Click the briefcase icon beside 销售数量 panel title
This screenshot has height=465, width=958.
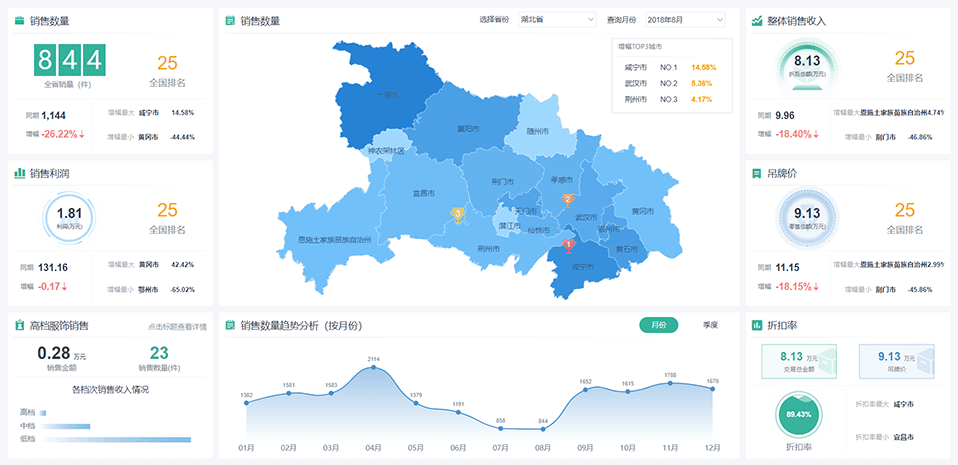point(20,20)
